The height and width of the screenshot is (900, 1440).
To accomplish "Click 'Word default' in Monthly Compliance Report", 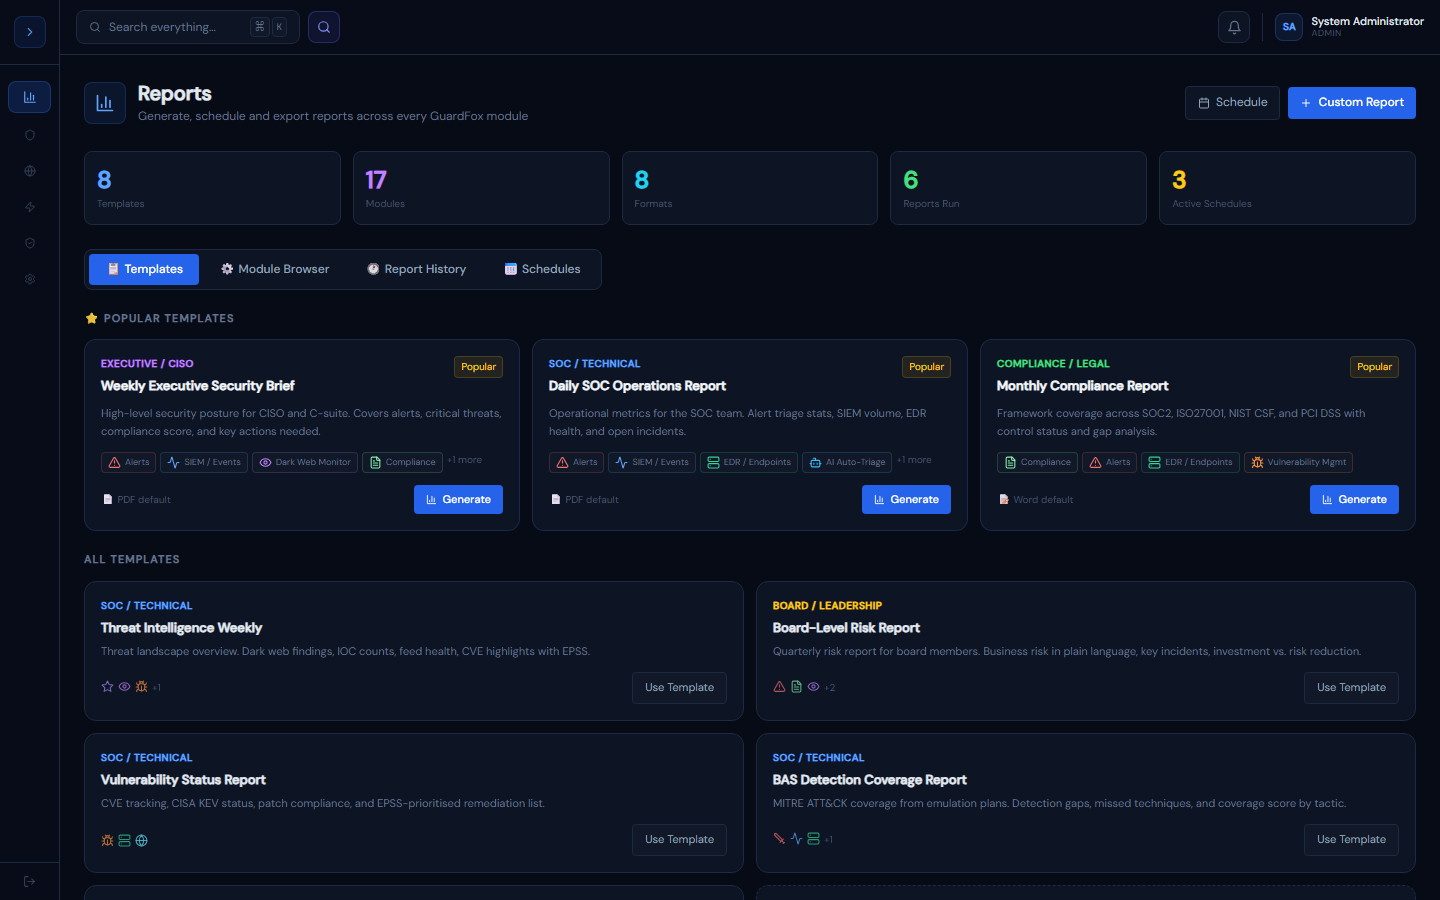I will pos(1035,500).
